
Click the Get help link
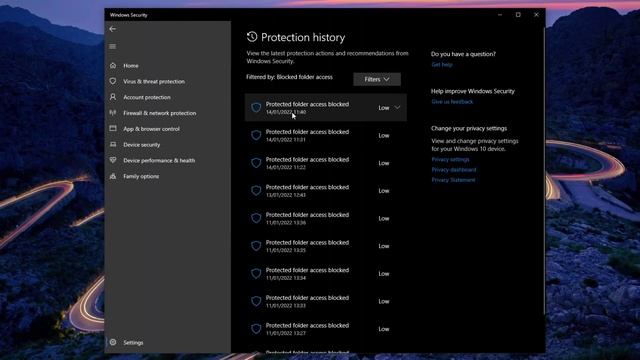click(442, 64)
